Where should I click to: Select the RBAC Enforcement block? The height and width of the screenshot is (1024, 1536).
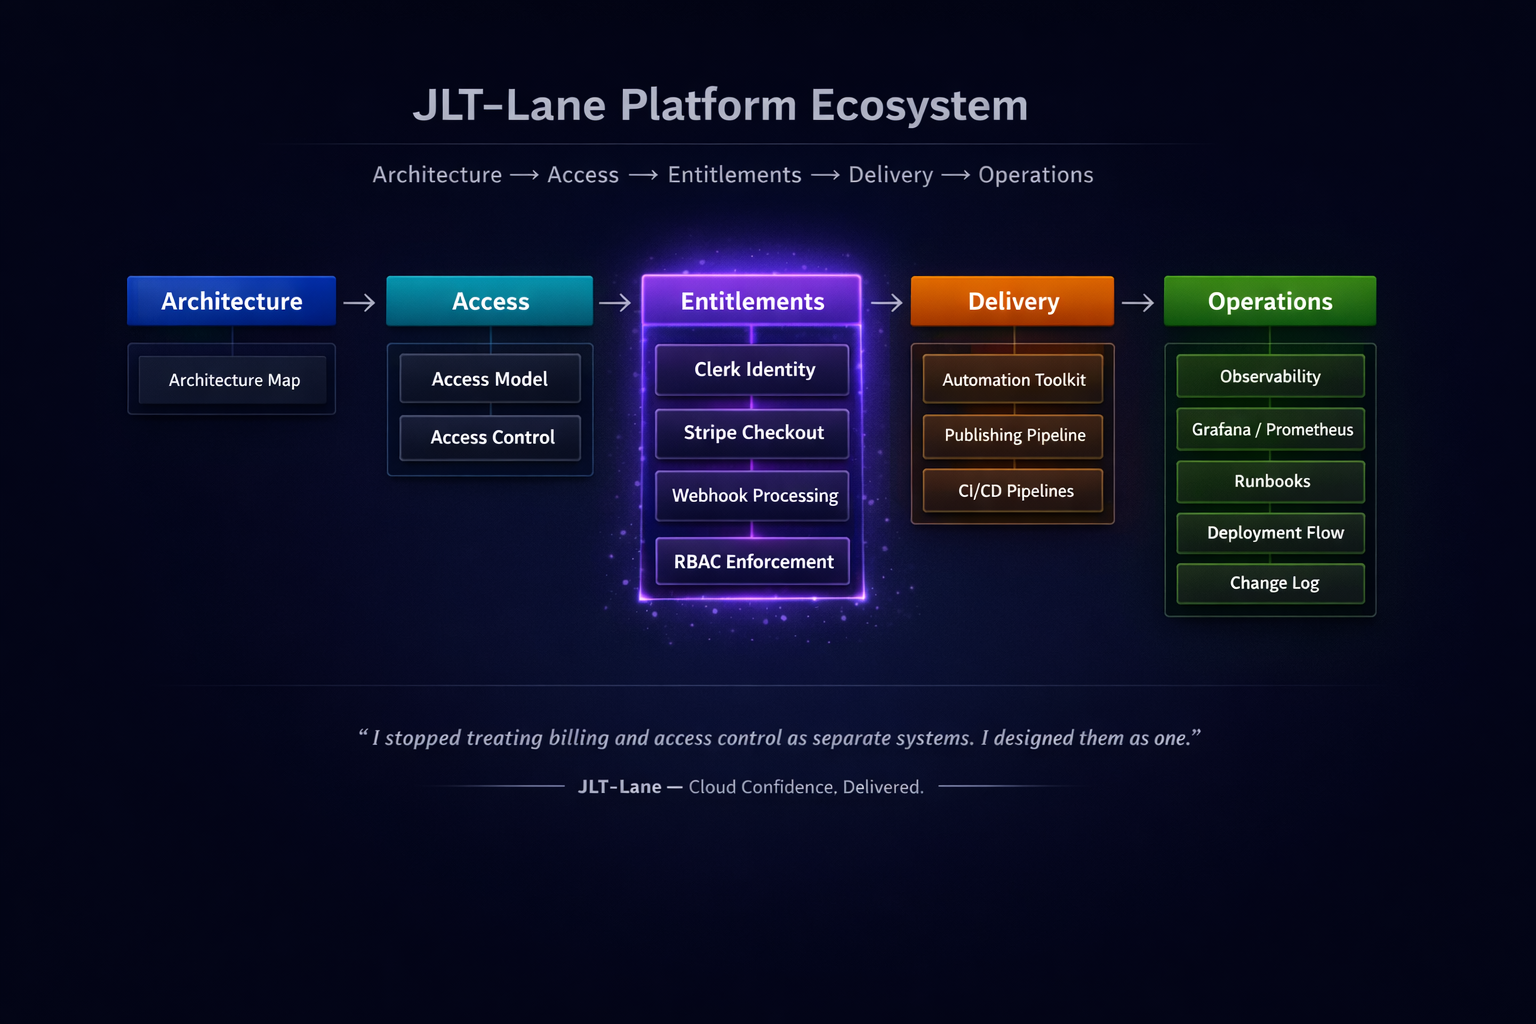[752, 561]
